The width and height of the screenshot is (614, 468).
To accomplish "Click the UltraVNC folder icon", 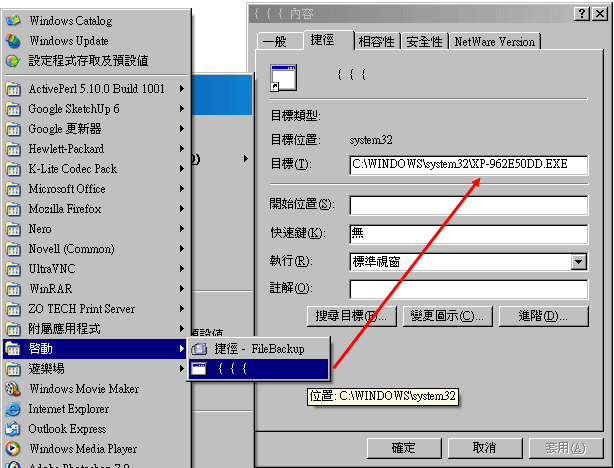I will (x=13, y=269).
